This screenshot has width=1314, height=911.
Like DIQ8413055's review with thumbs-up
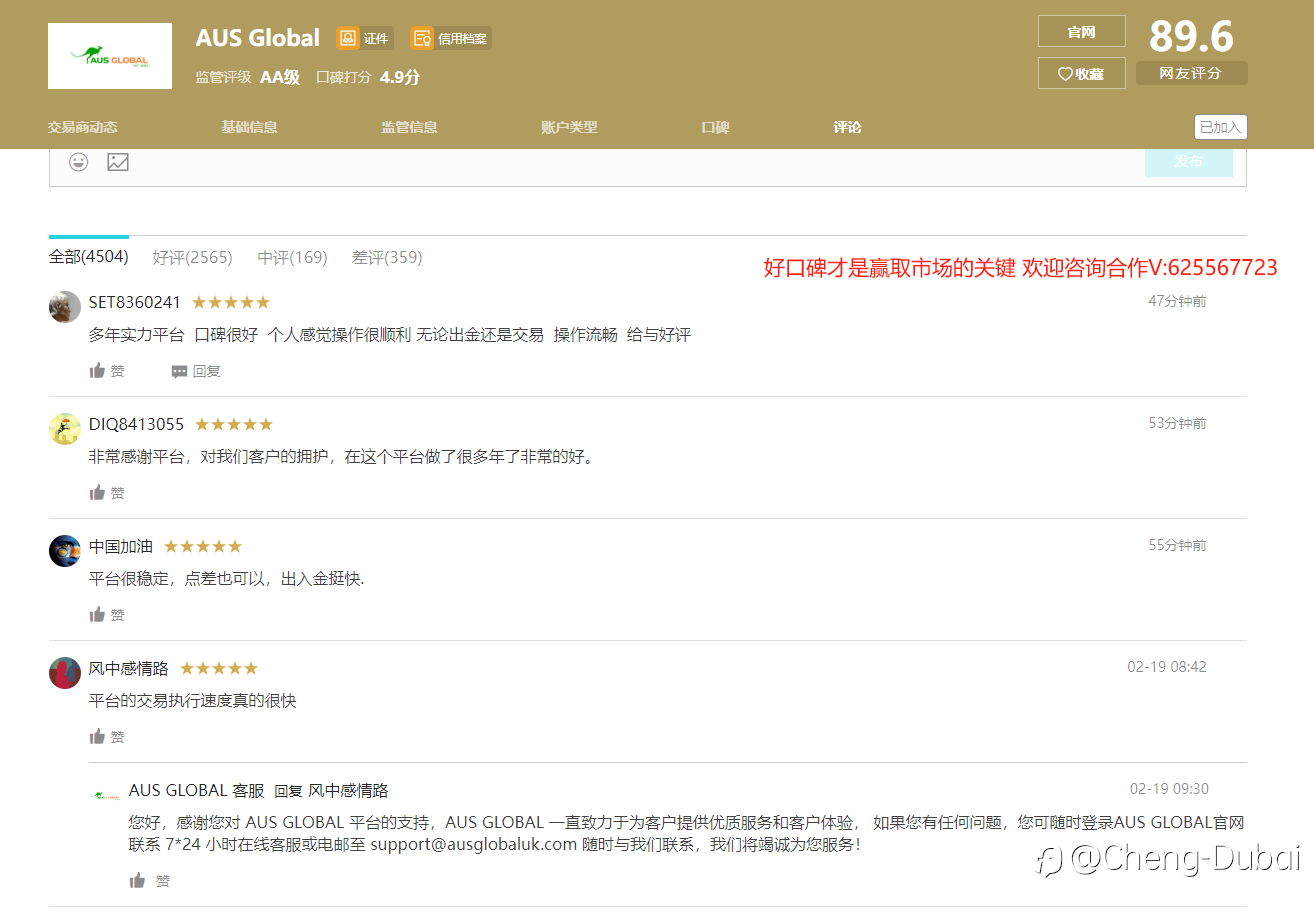tap(107, 493)
